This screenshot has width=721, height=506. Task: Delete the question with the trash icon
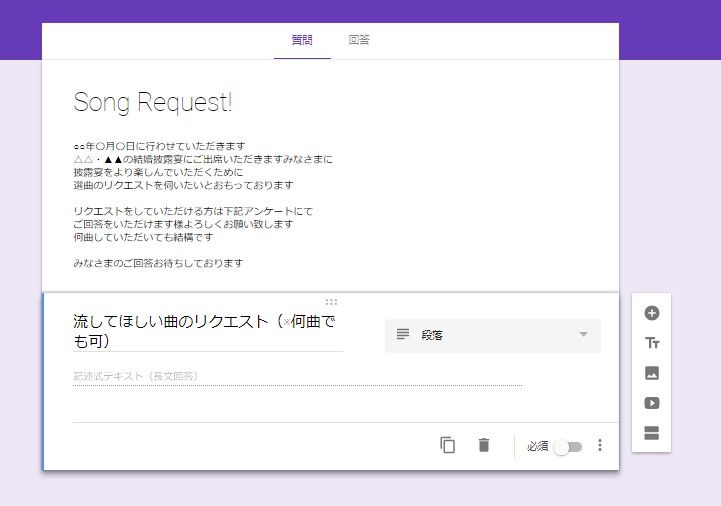[x=484, y=446]
